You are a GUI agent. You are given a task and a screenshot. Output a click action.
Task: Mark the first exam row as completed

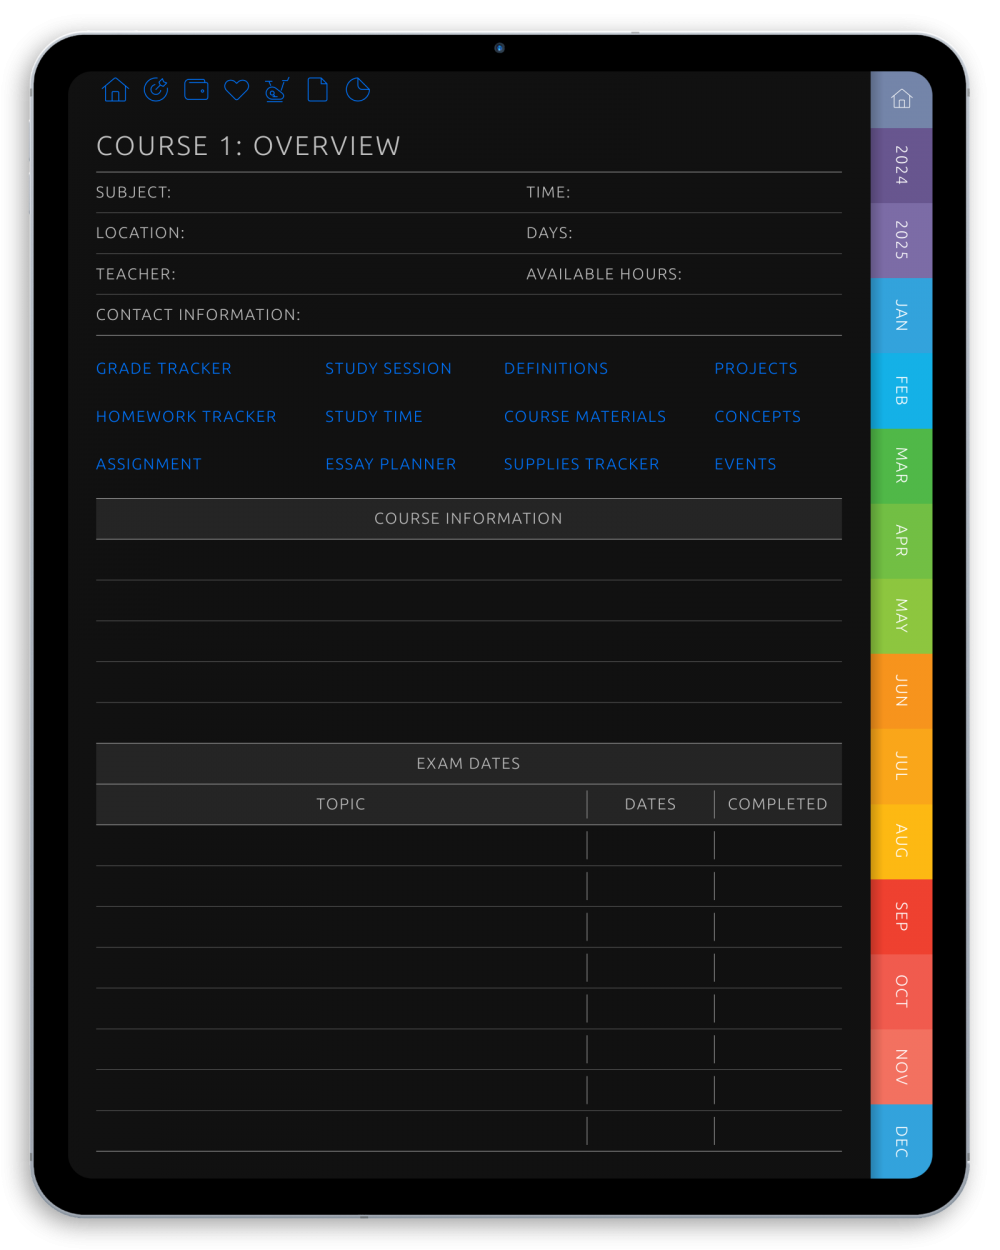778,845
